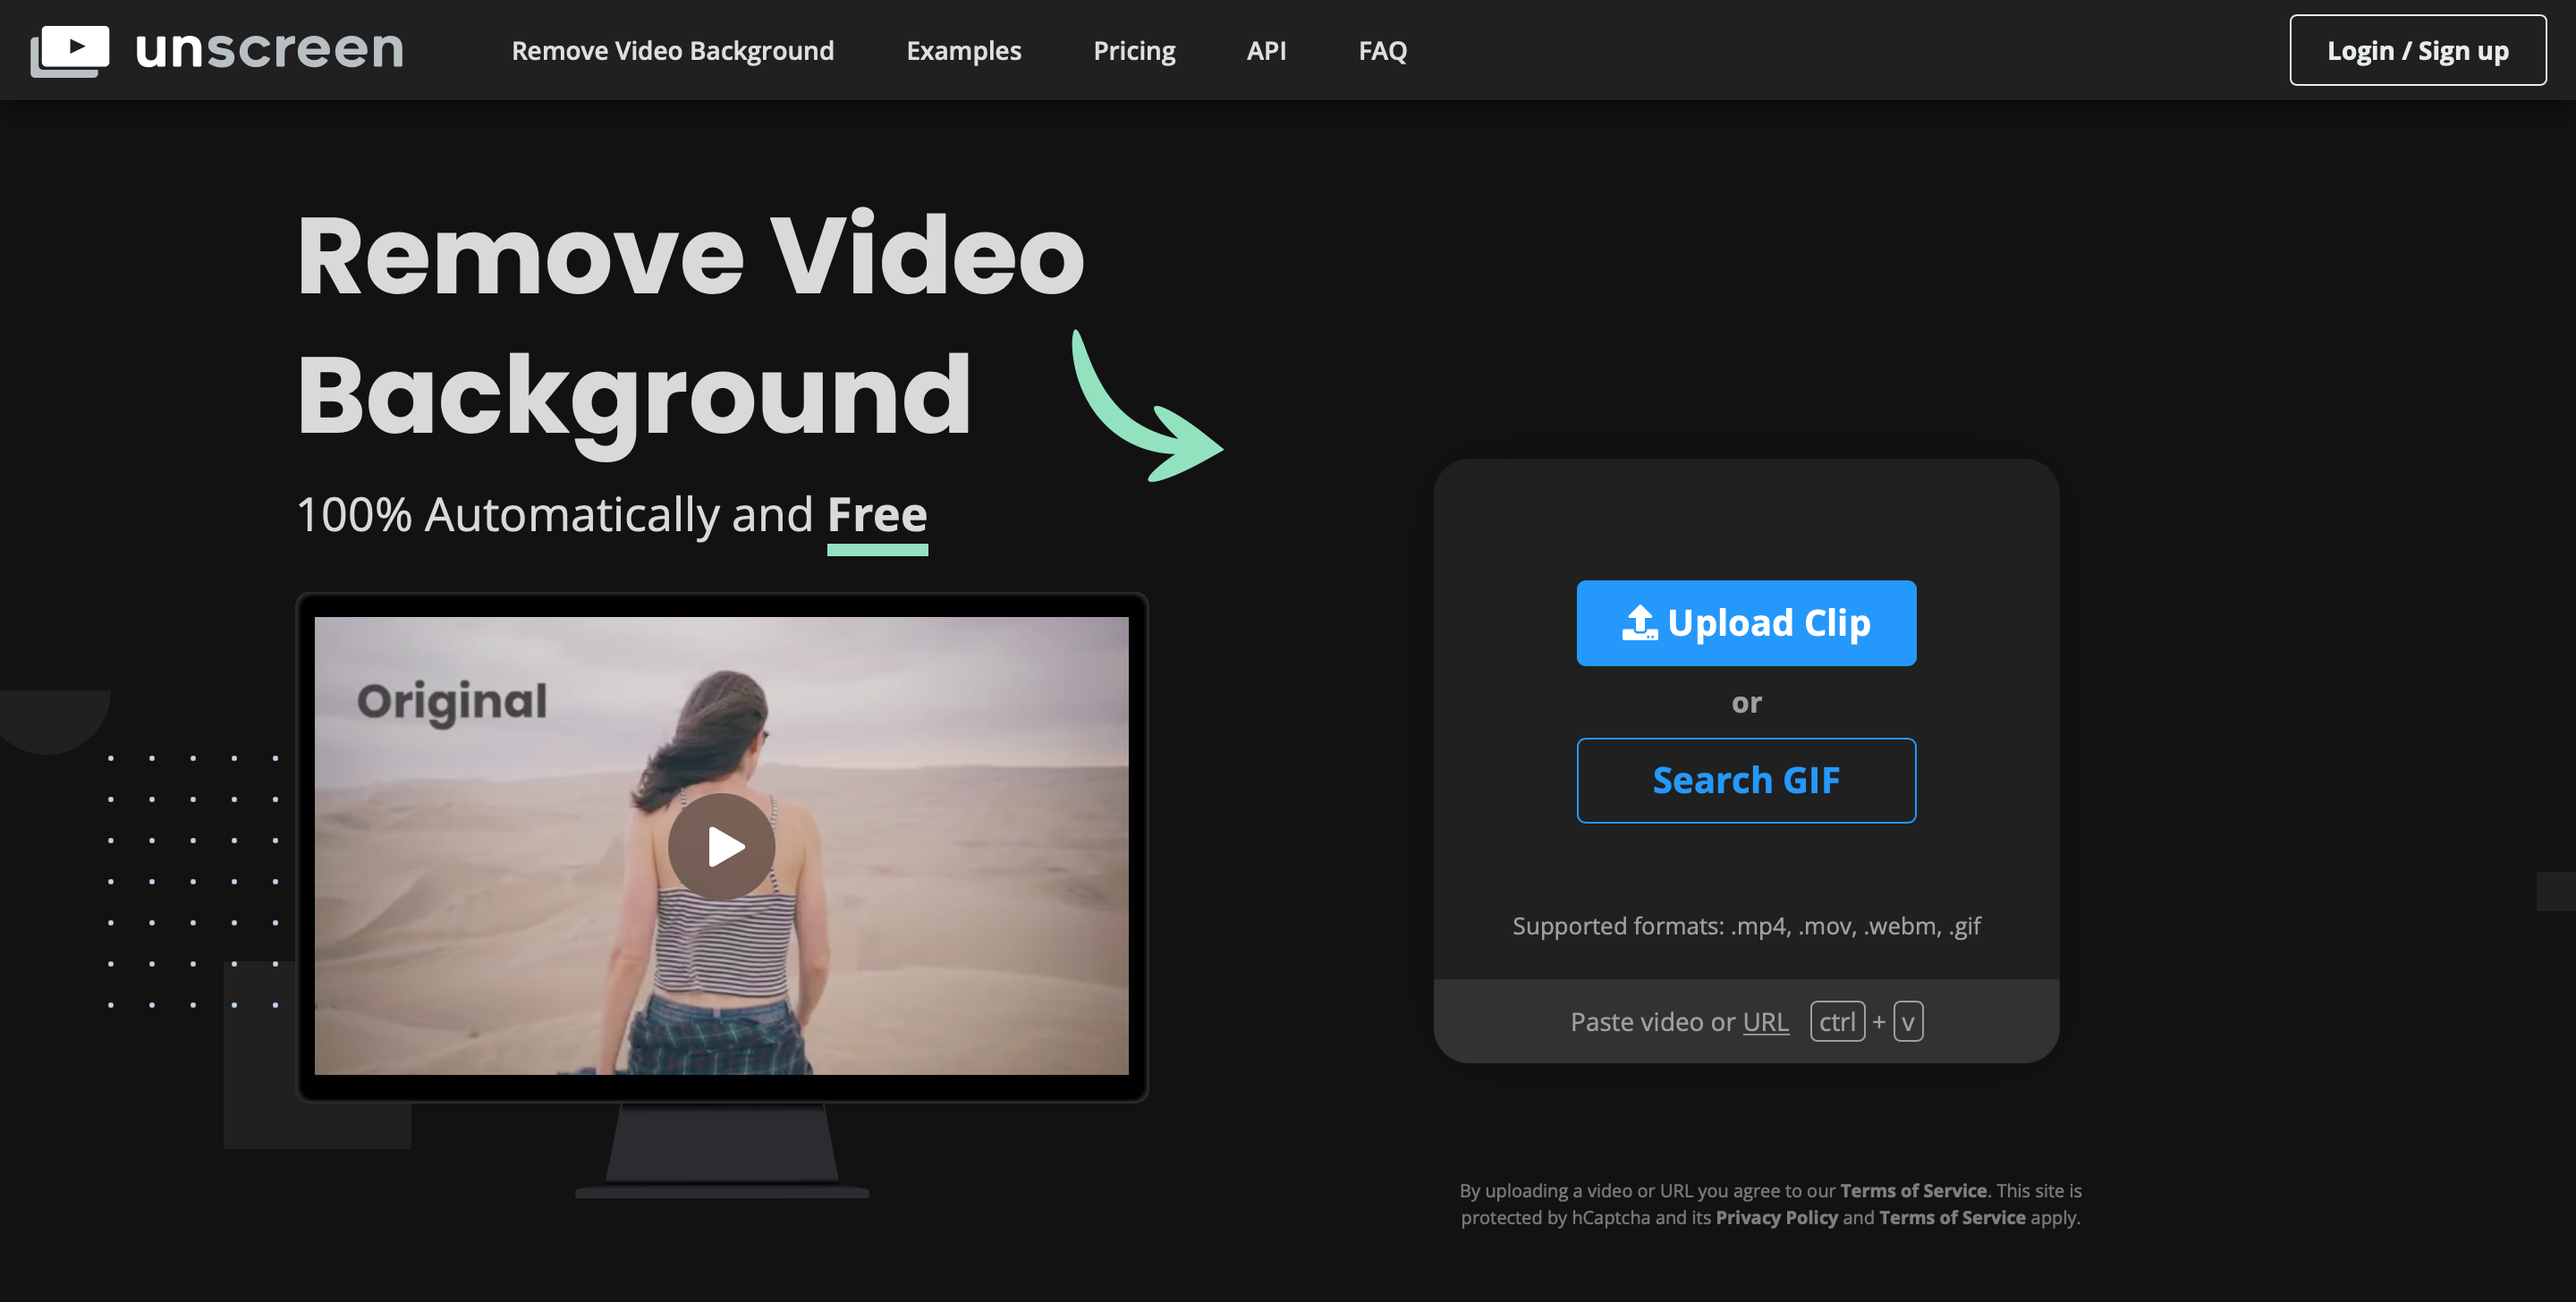Viewport: 2576px width, 1302px height.
Task: Open the API menu link
Action: pyautogui.click(x=1266, y=50)
